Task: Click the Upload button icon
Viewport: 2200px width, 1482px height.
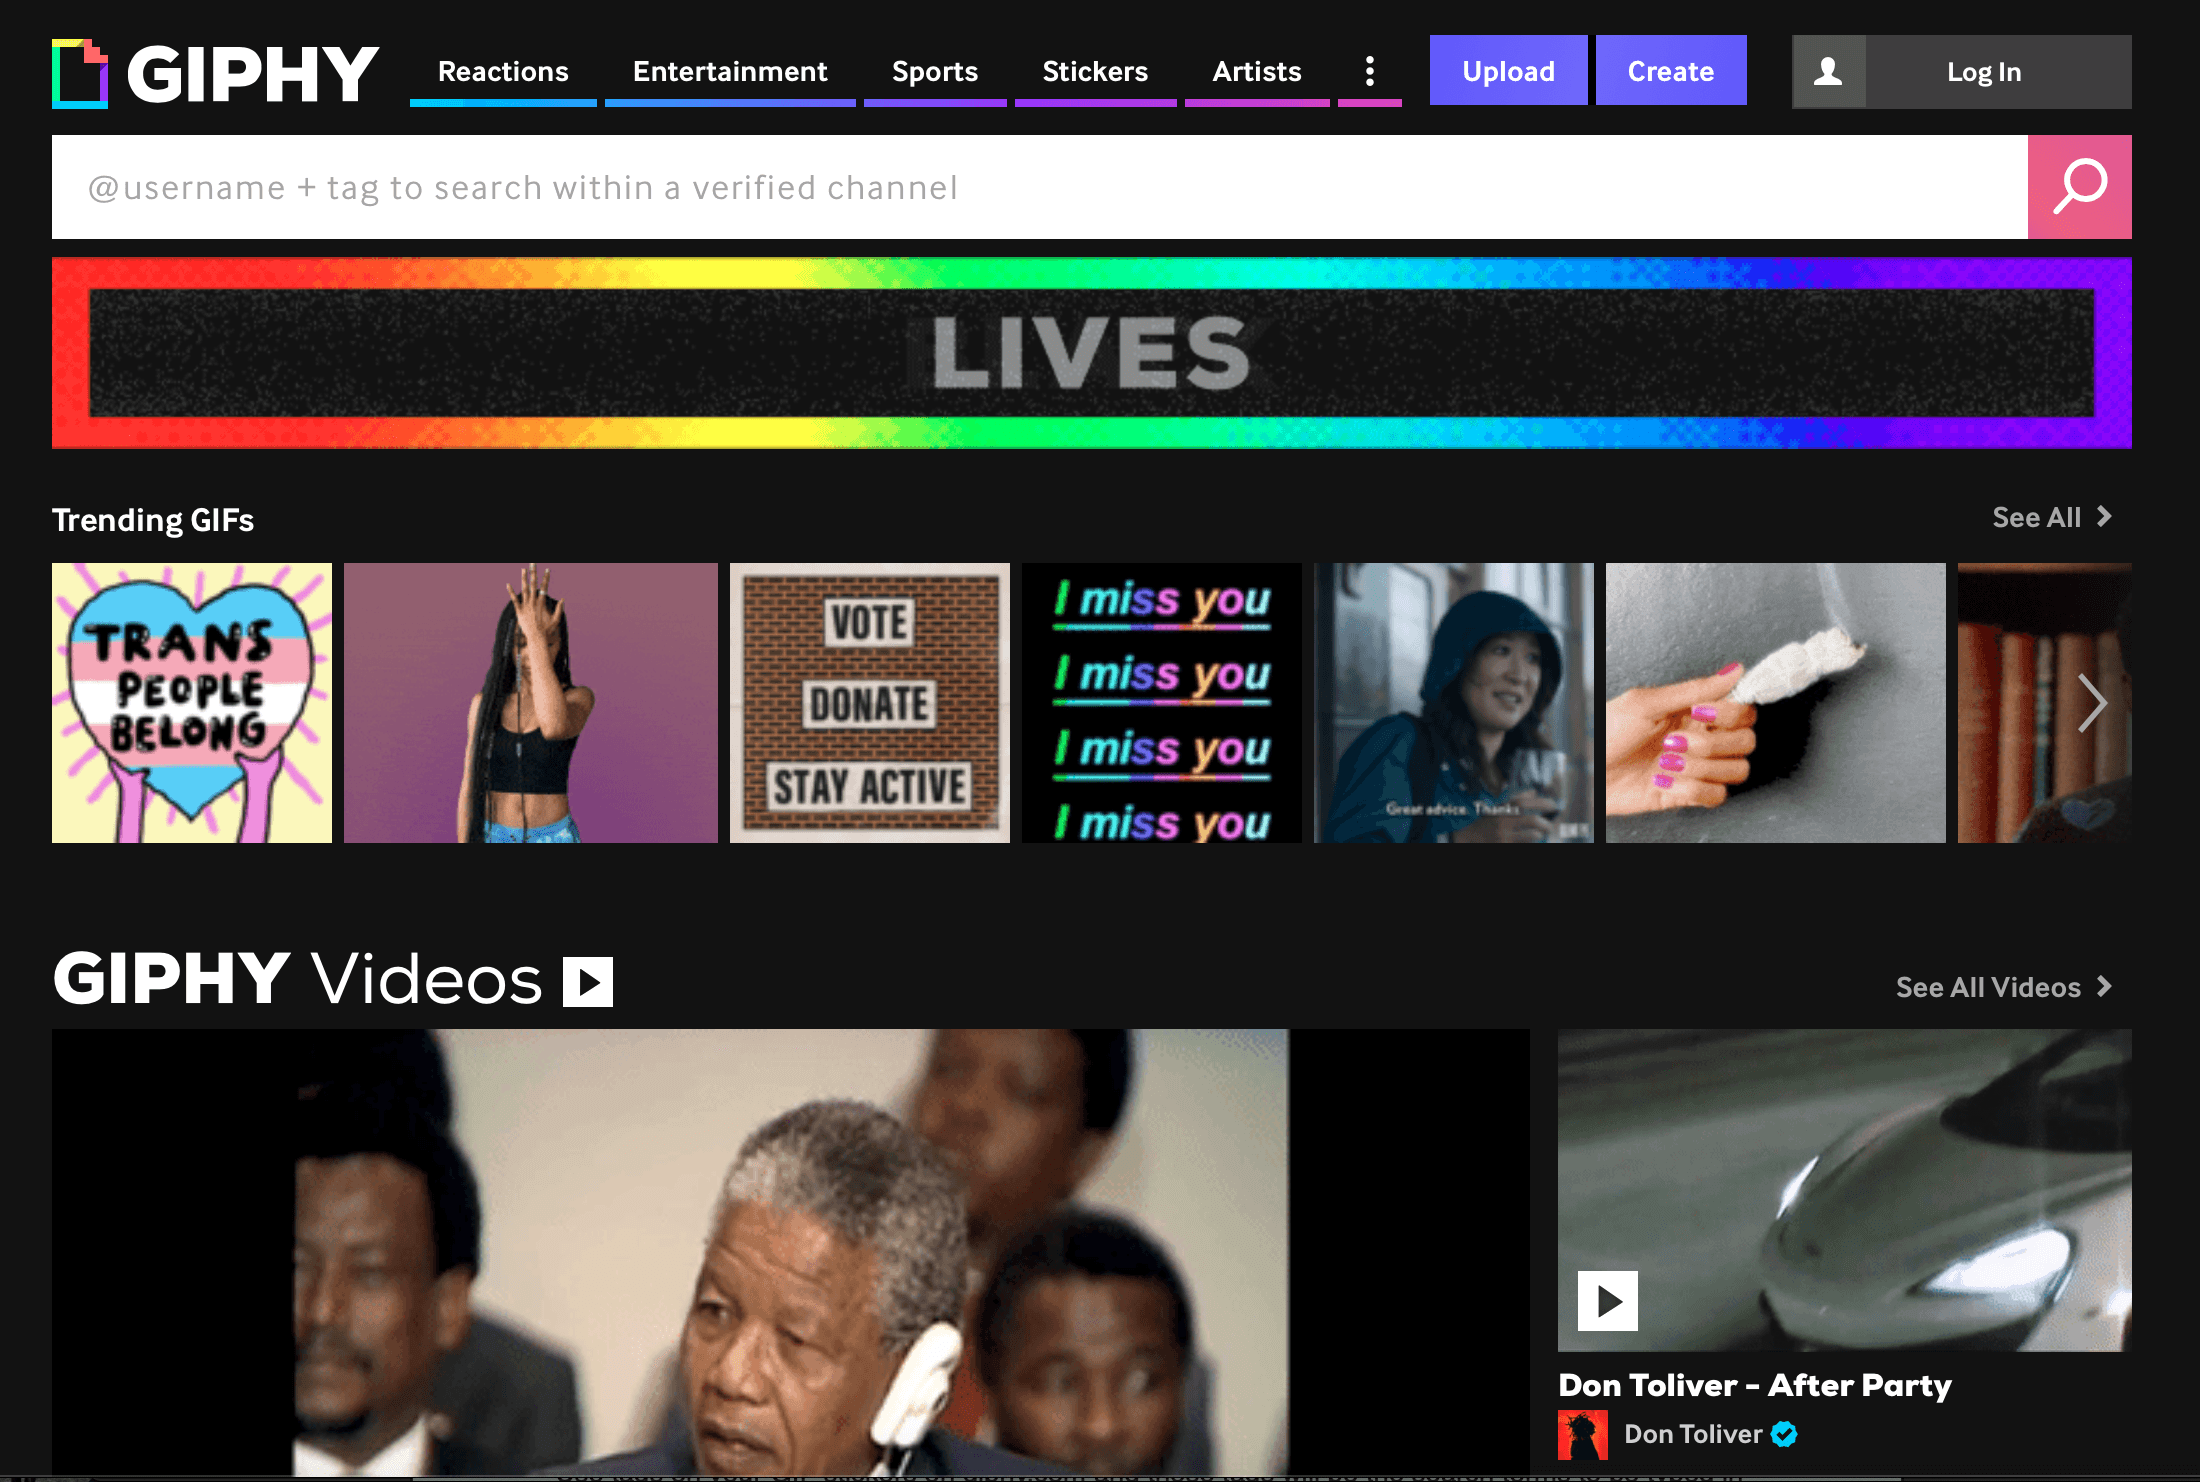Action: 1507,71
